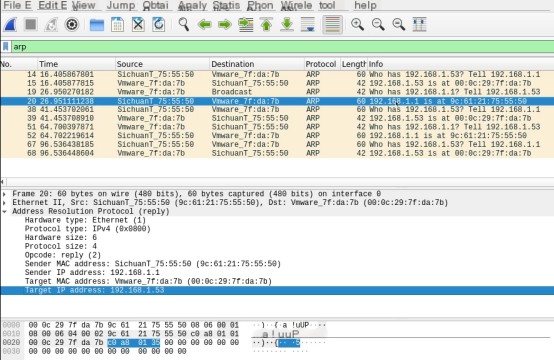Zoom in on packet text

point(357,25)
